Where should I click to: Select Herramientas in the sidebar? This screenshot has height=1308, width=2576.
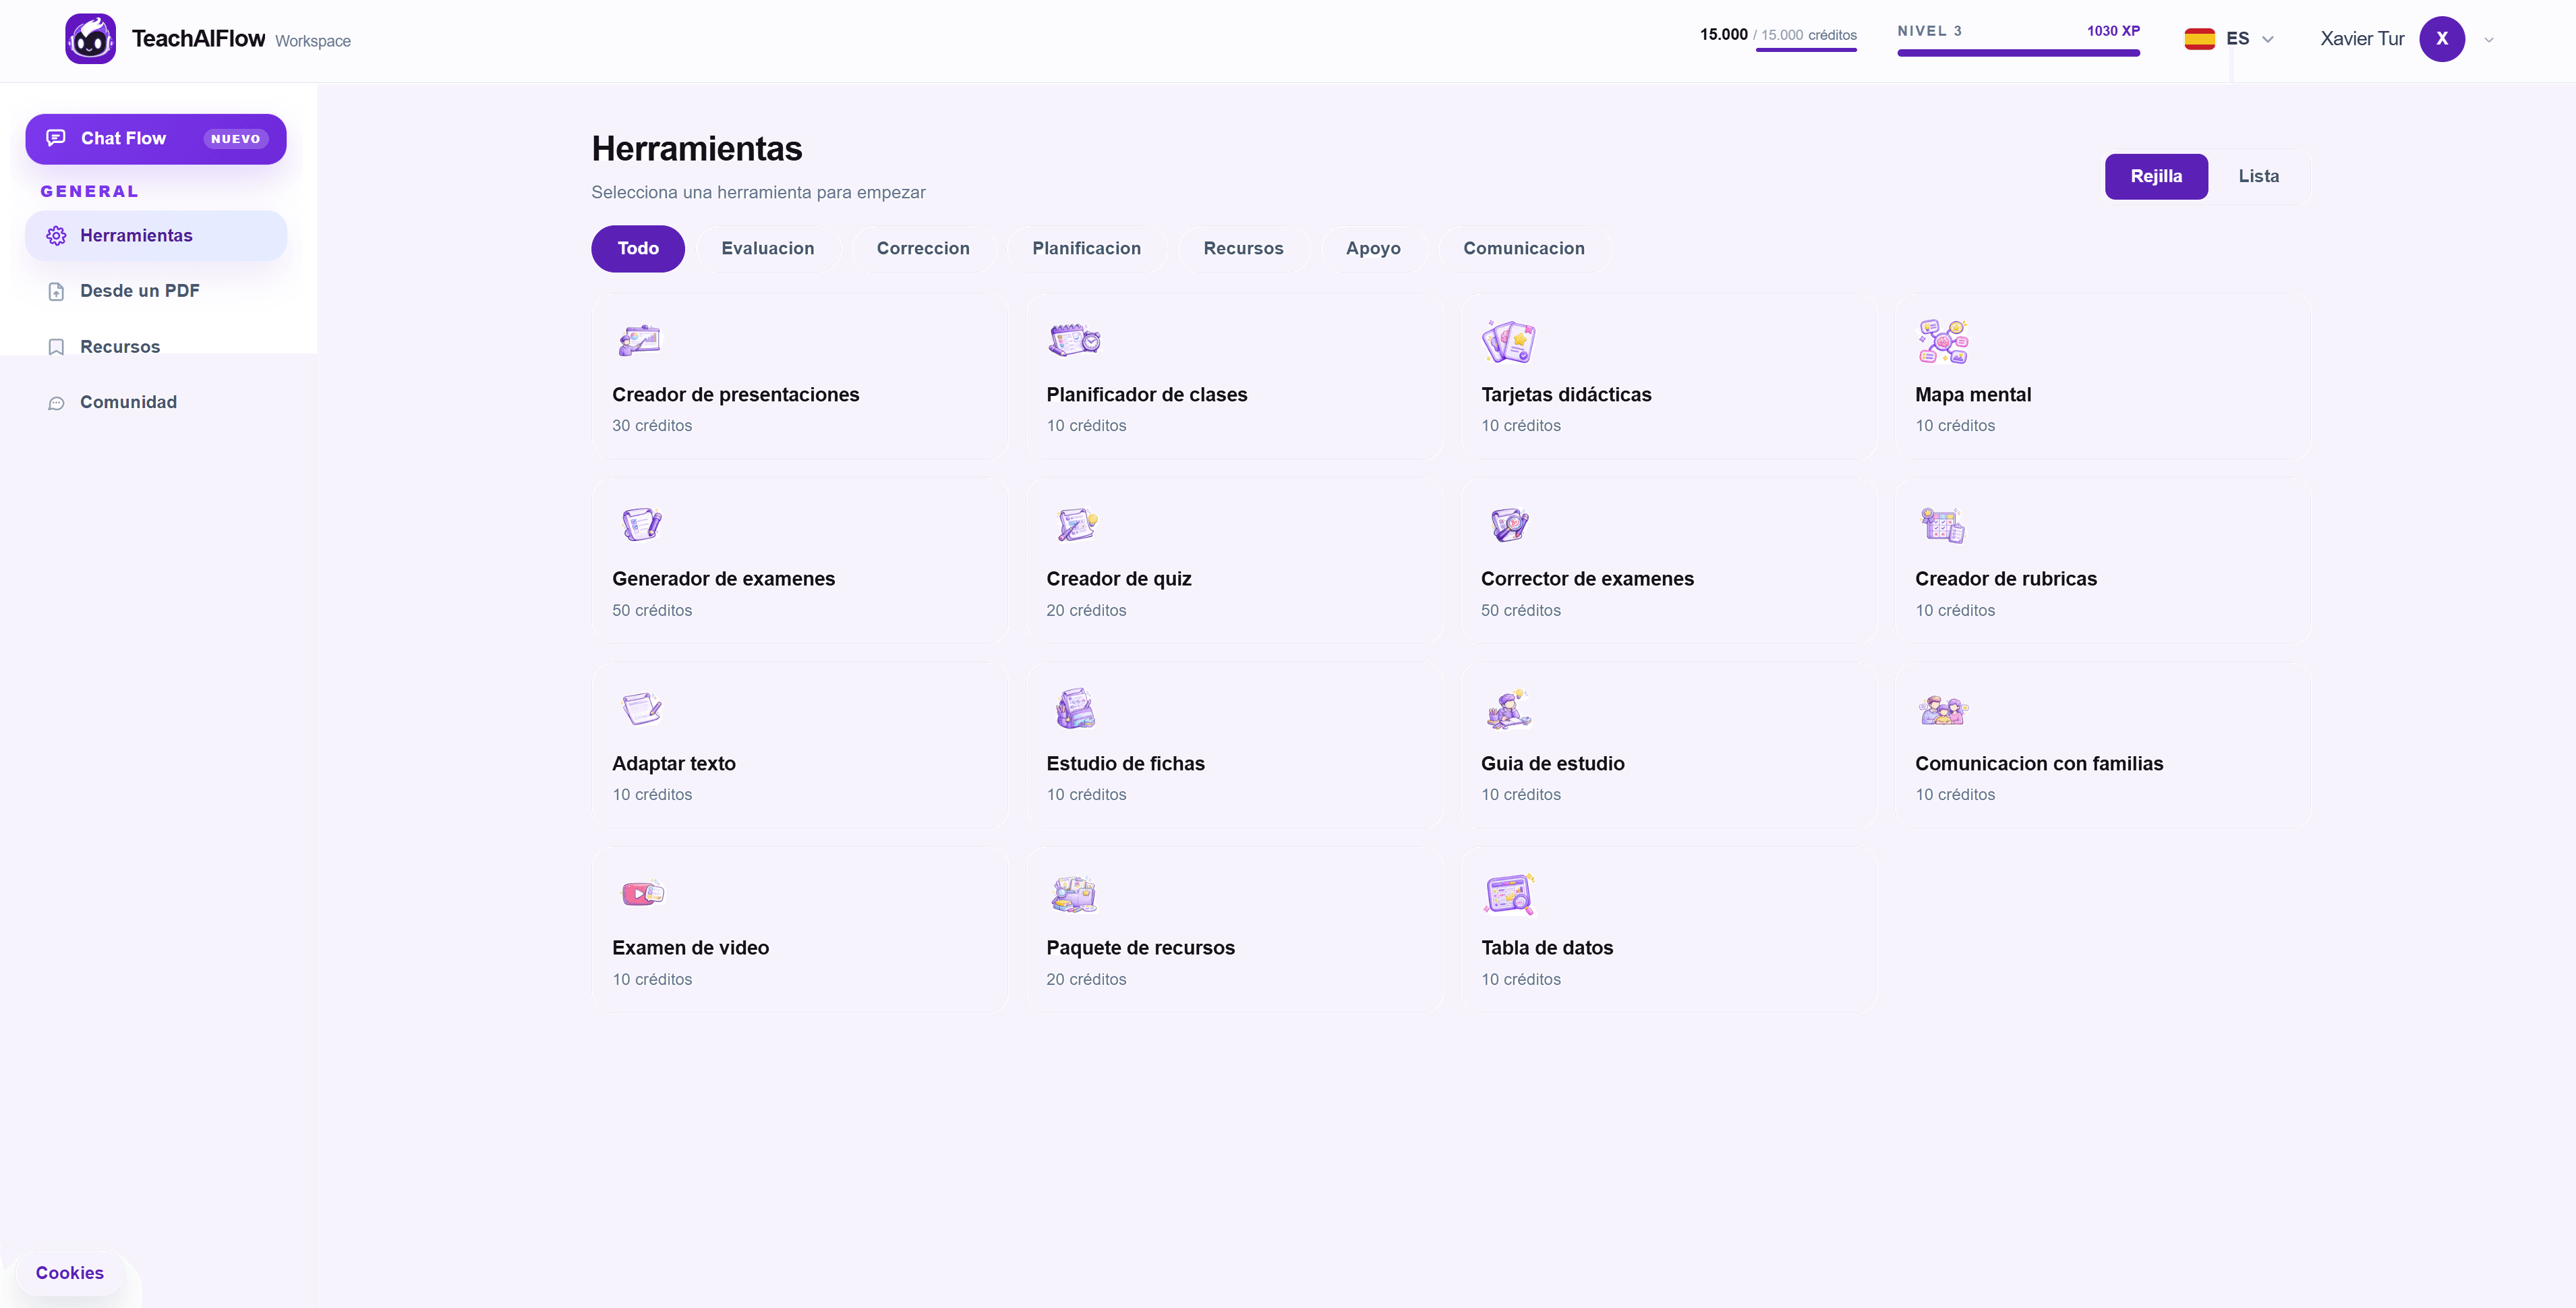156,236
